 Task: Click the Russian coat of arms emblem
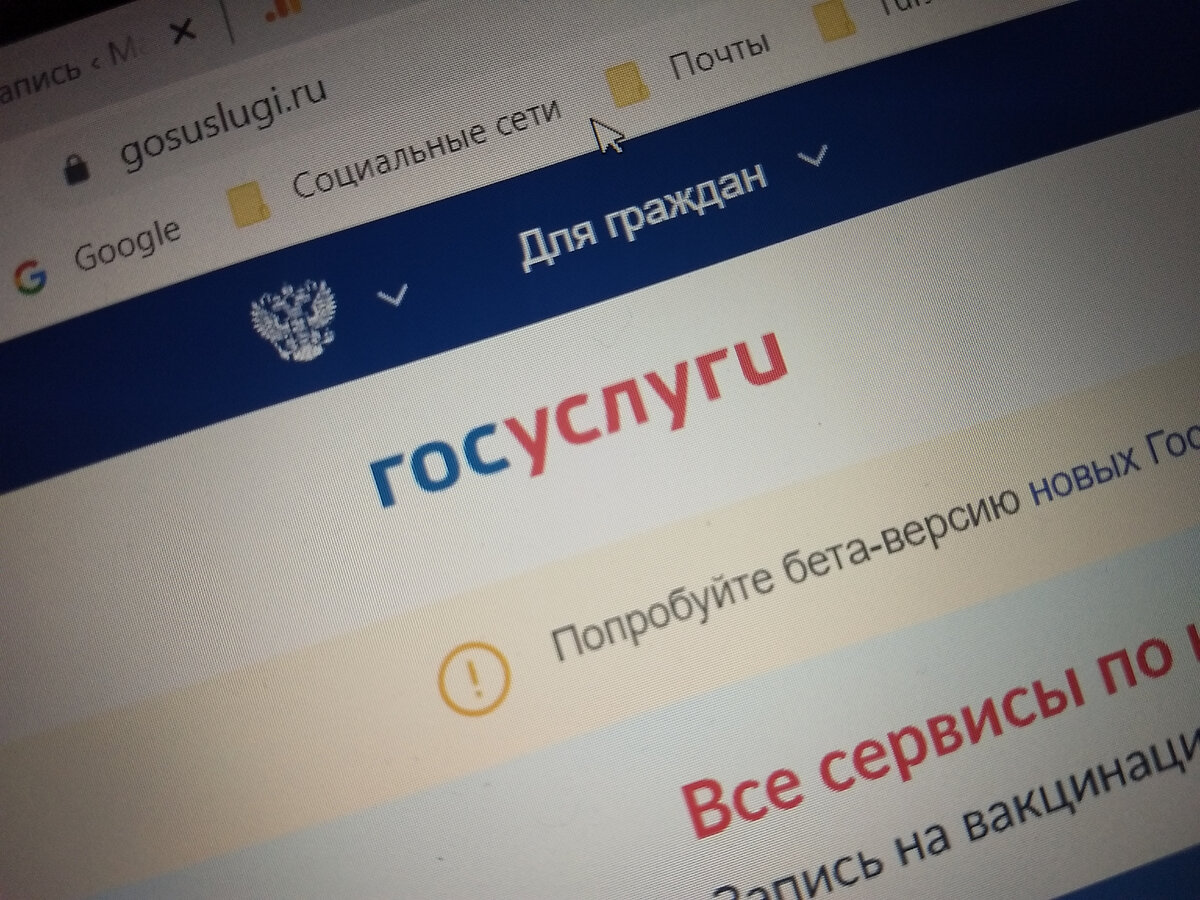click(293, 319)
